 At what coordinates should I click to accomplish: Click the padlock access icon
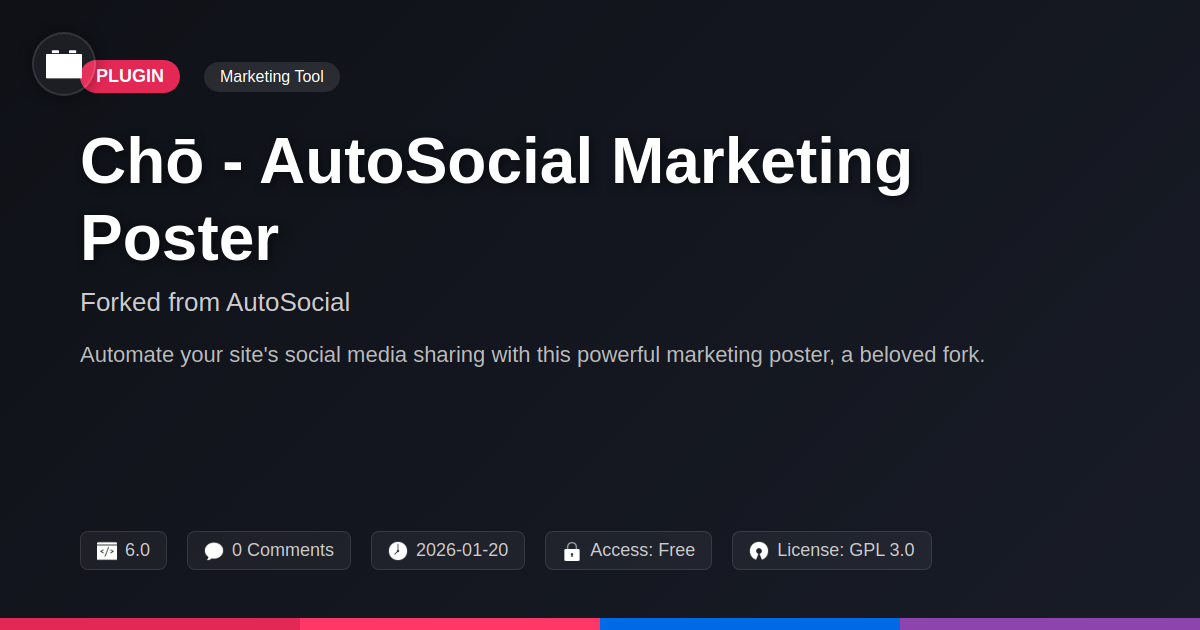[x=572, y=551]
